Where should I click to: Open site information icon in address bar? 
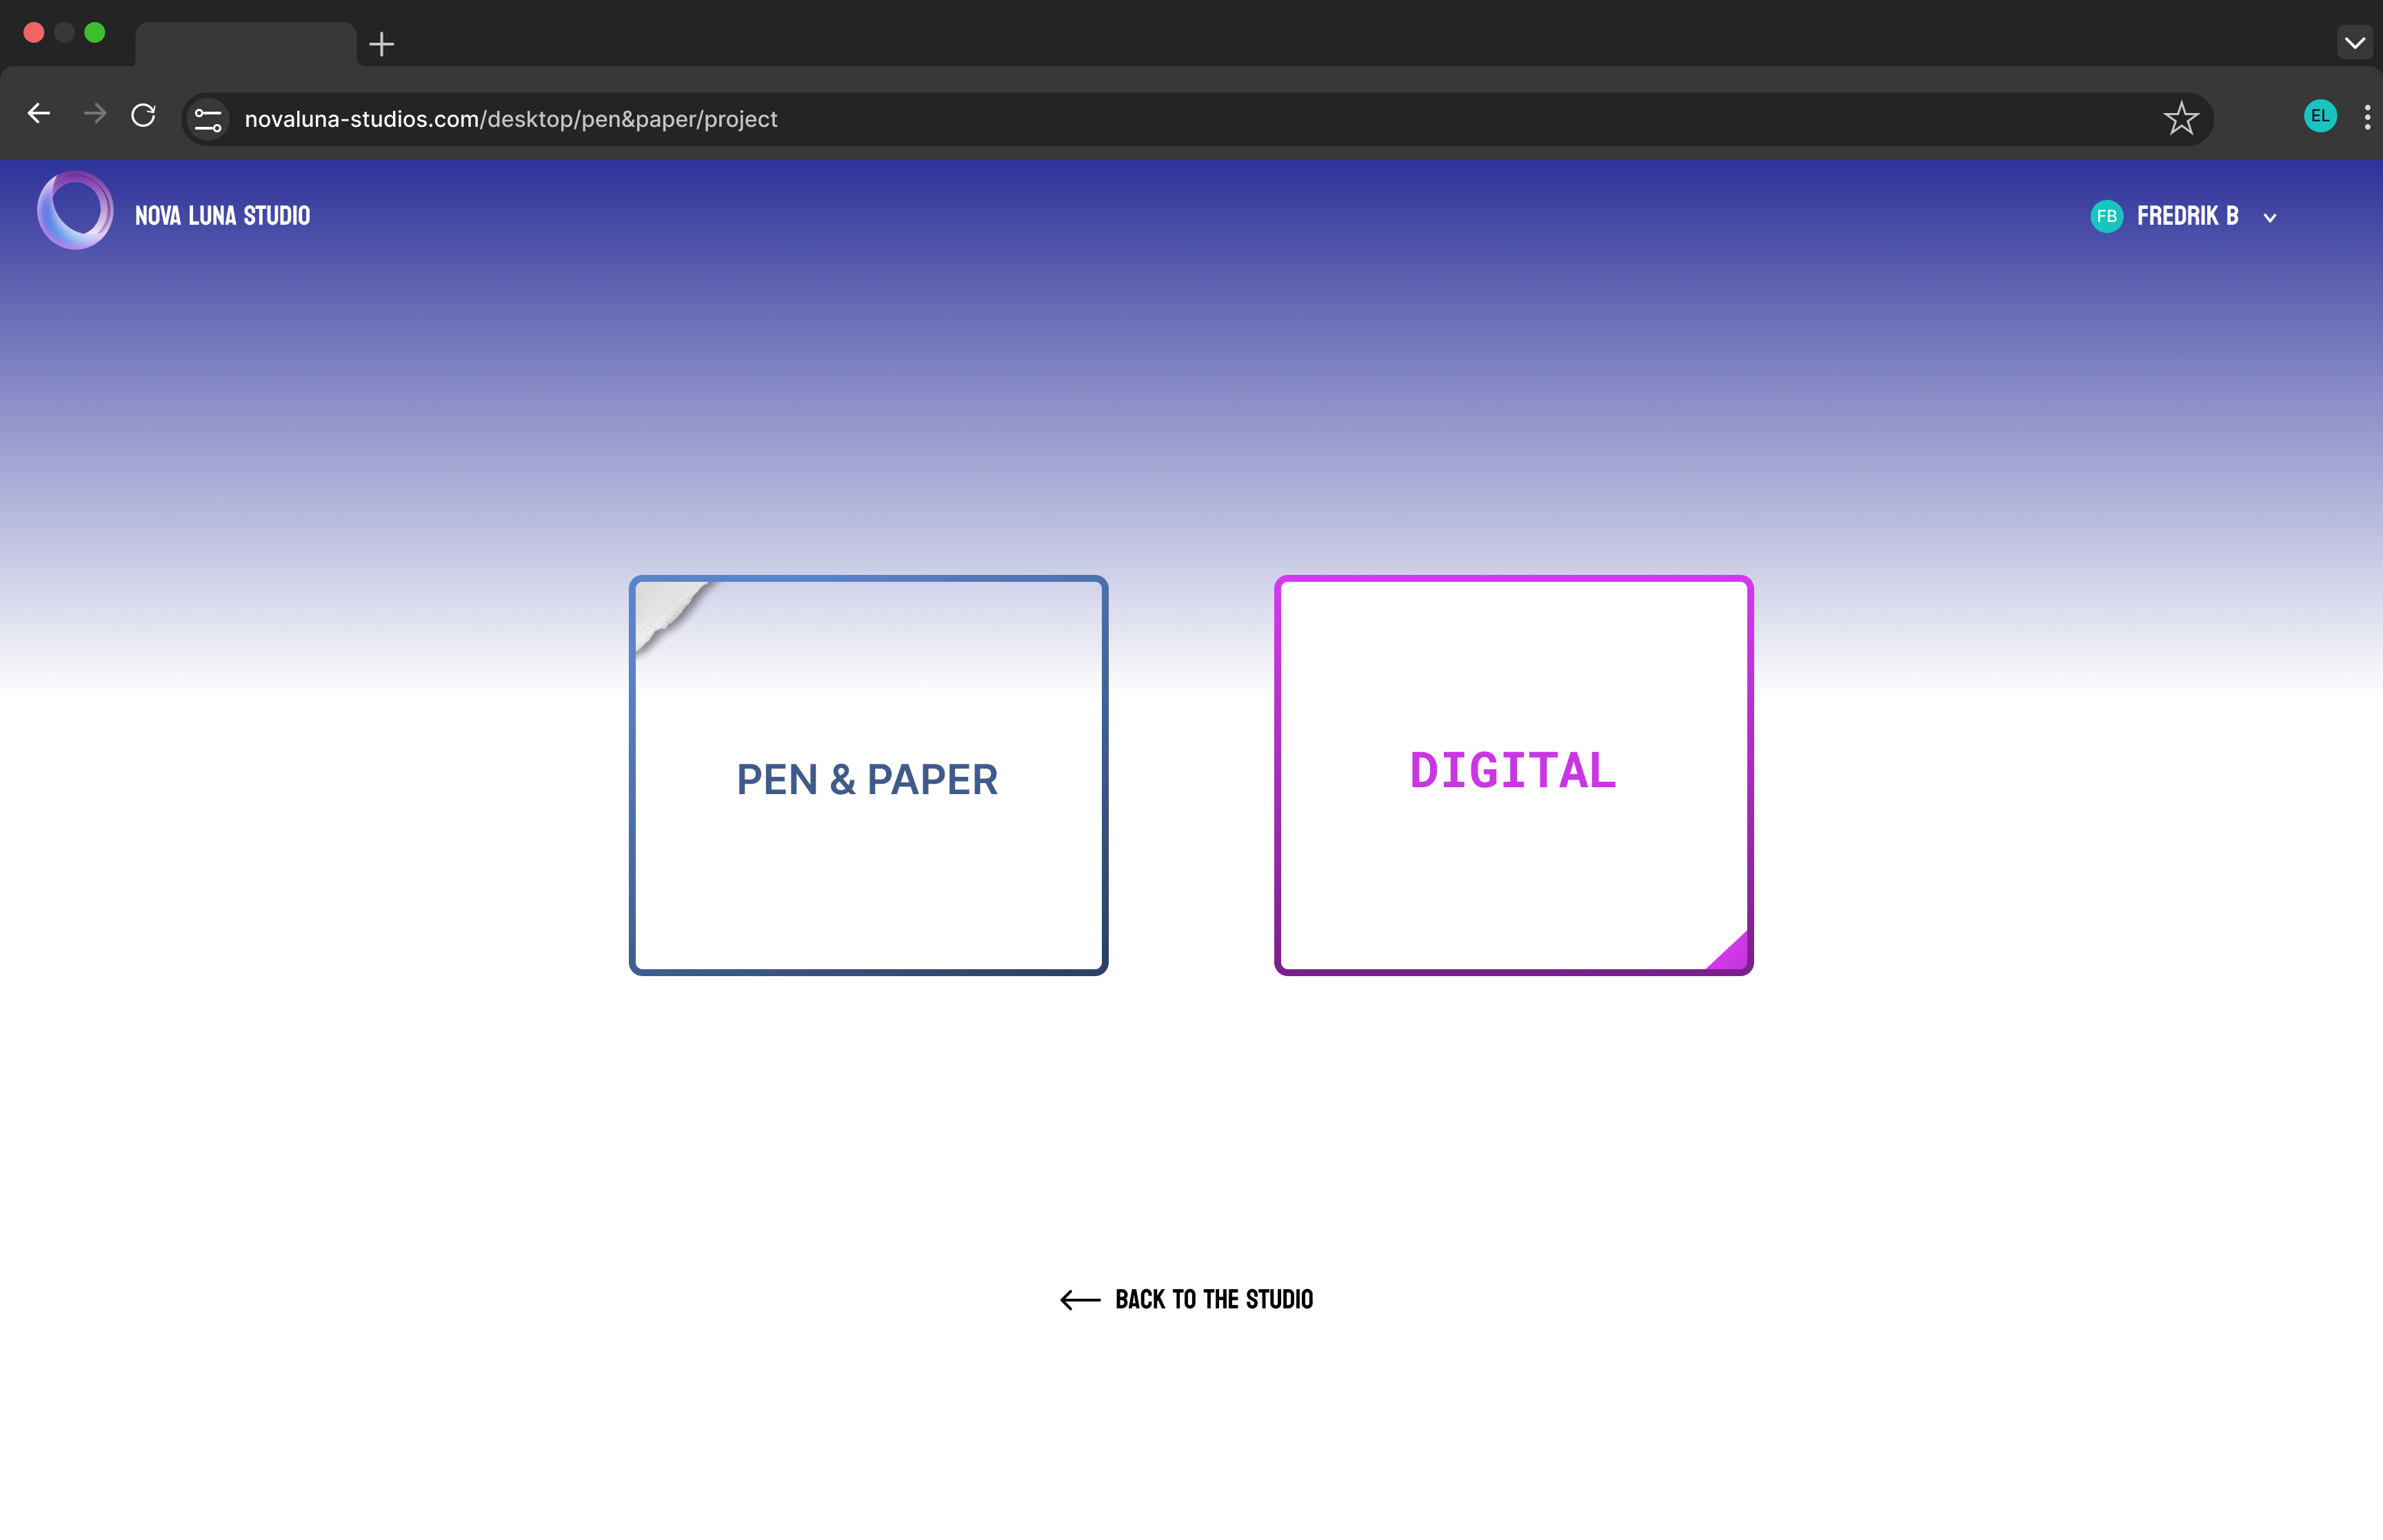point(208,119)
